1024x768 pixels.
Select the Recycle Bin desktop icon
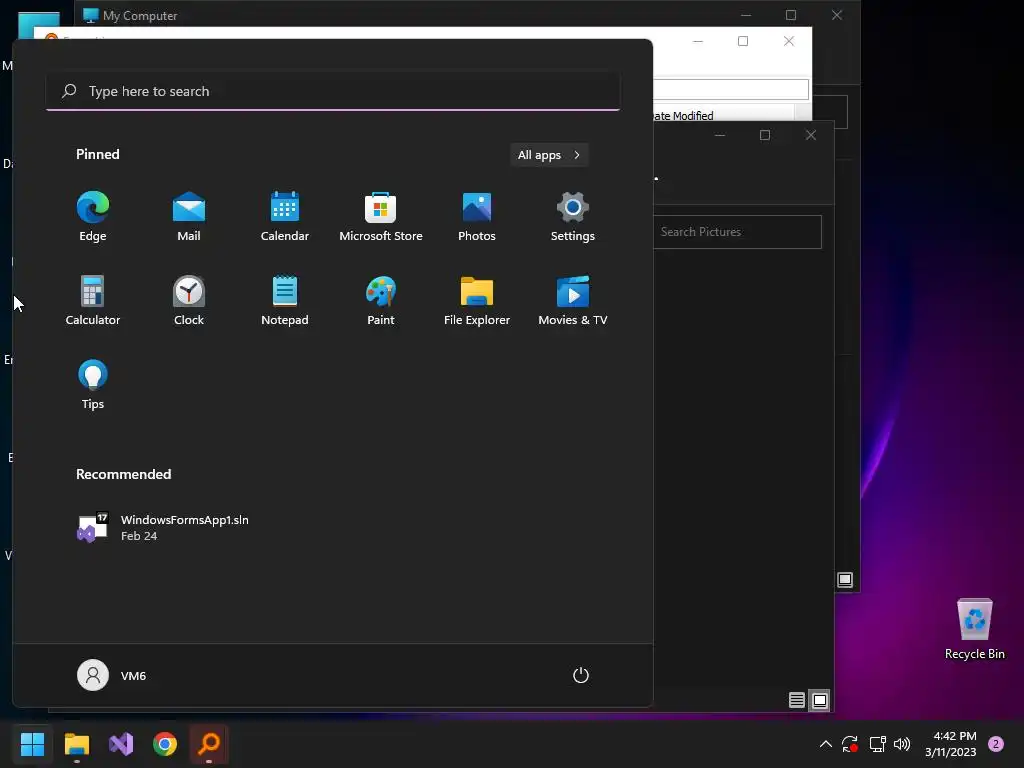coord(974,630)
